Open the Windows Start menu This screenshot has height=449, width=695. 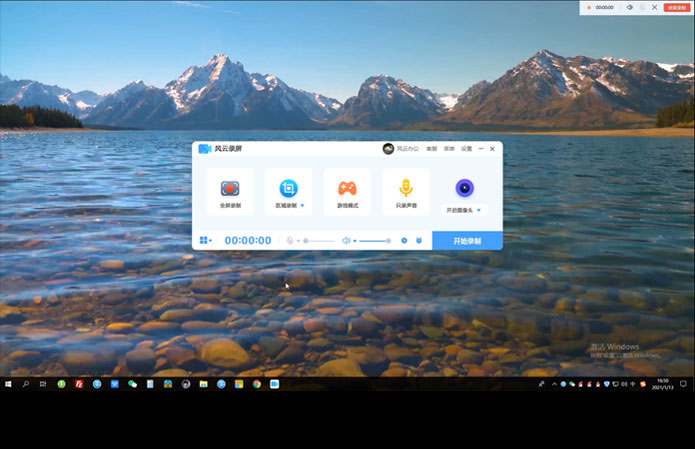(8, 384)
